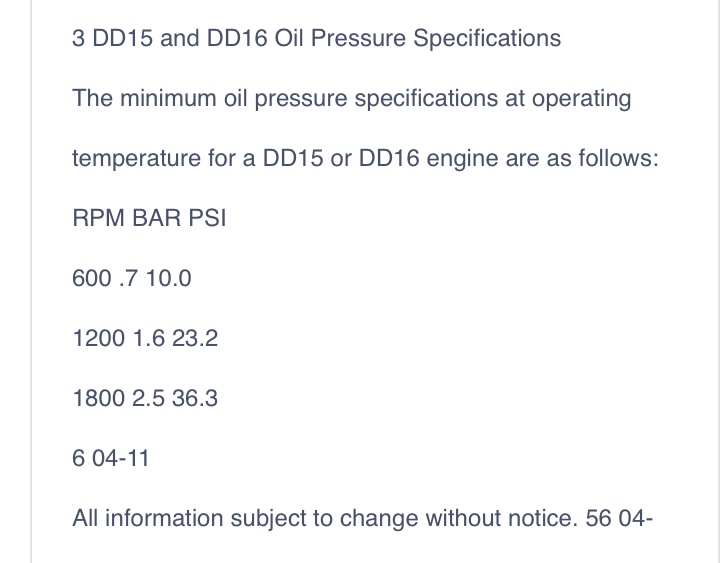The image size is (724, 563).
Task: Click the value 23.2 in the 1200 row
Action: tap(195, 339)
